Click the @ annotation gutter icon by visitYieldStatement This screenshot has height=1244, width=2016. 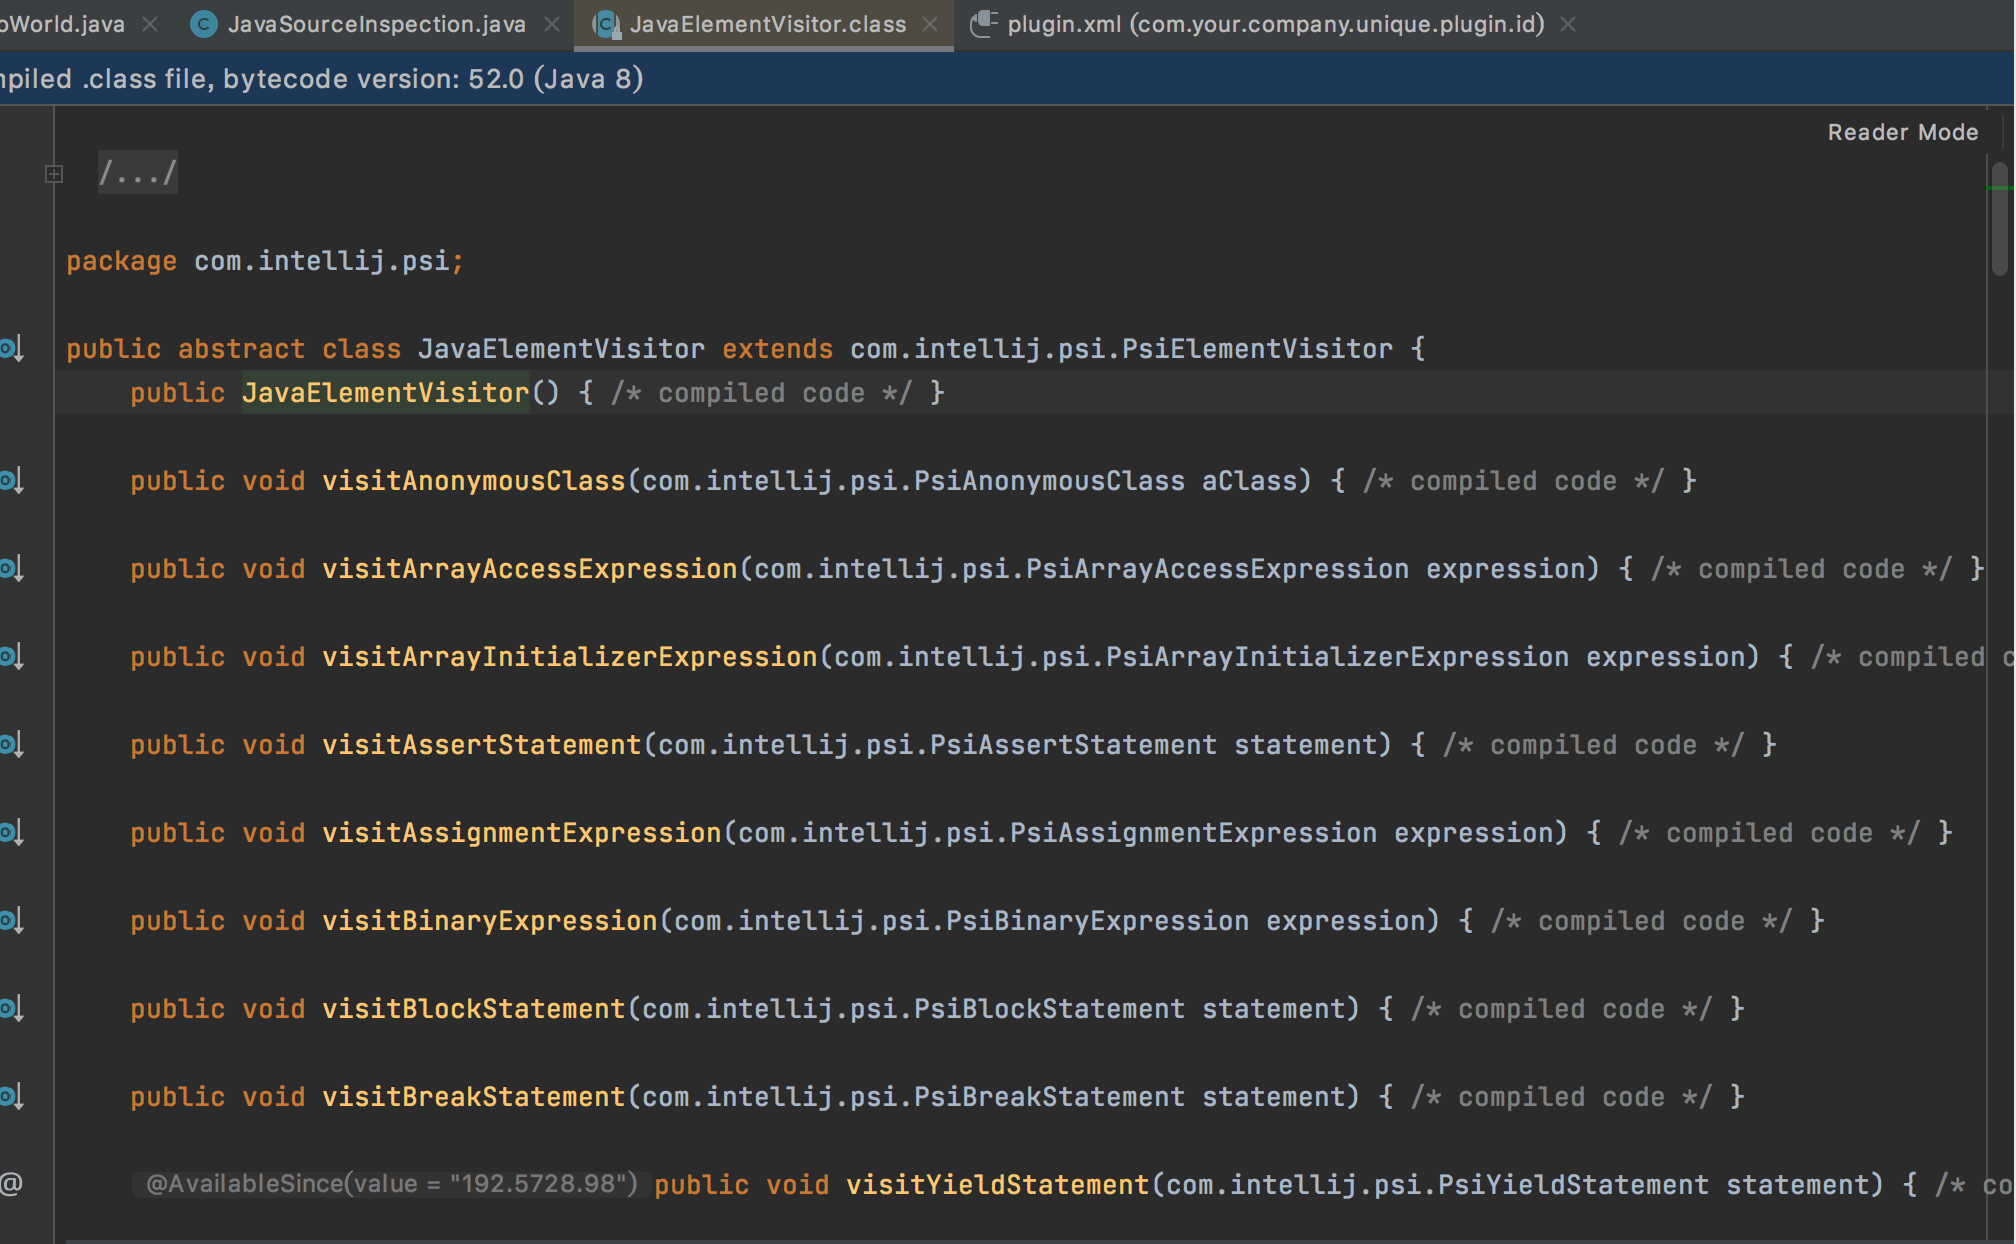point(11,1185)
